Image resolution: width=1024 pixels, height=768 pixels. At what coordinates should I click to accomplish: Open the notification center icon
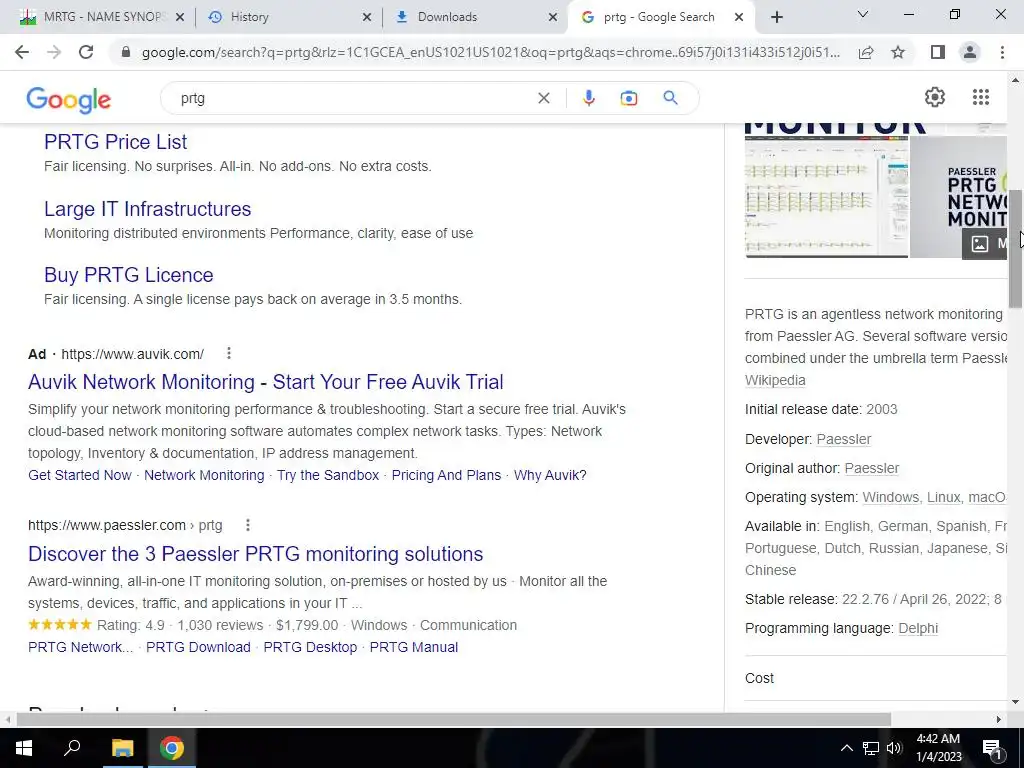(992, 748)
